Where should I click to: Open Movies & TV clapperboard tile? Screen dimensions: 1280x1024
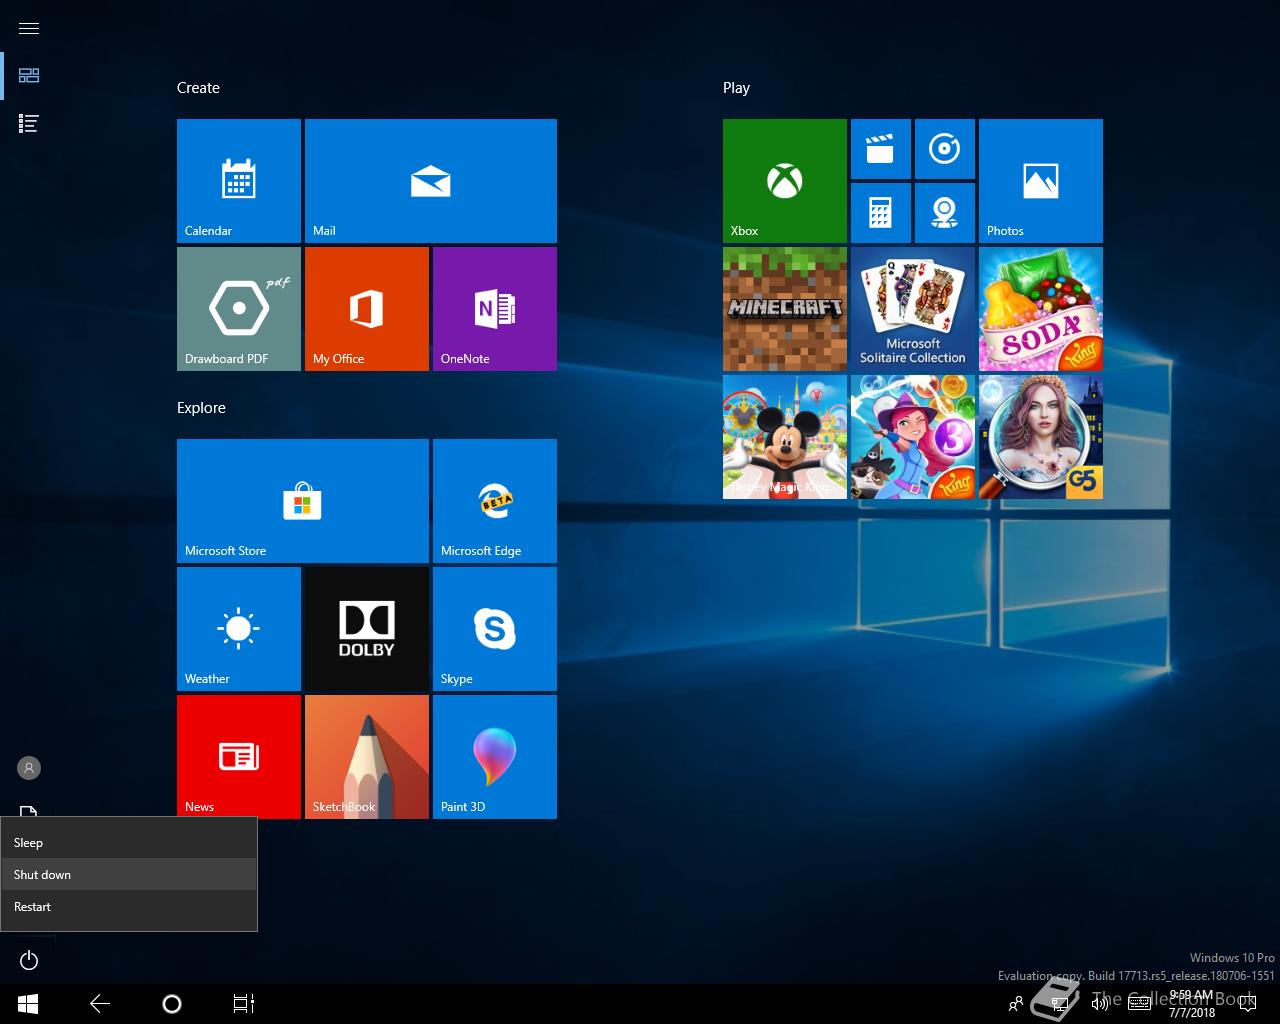(x=881, y=149)
